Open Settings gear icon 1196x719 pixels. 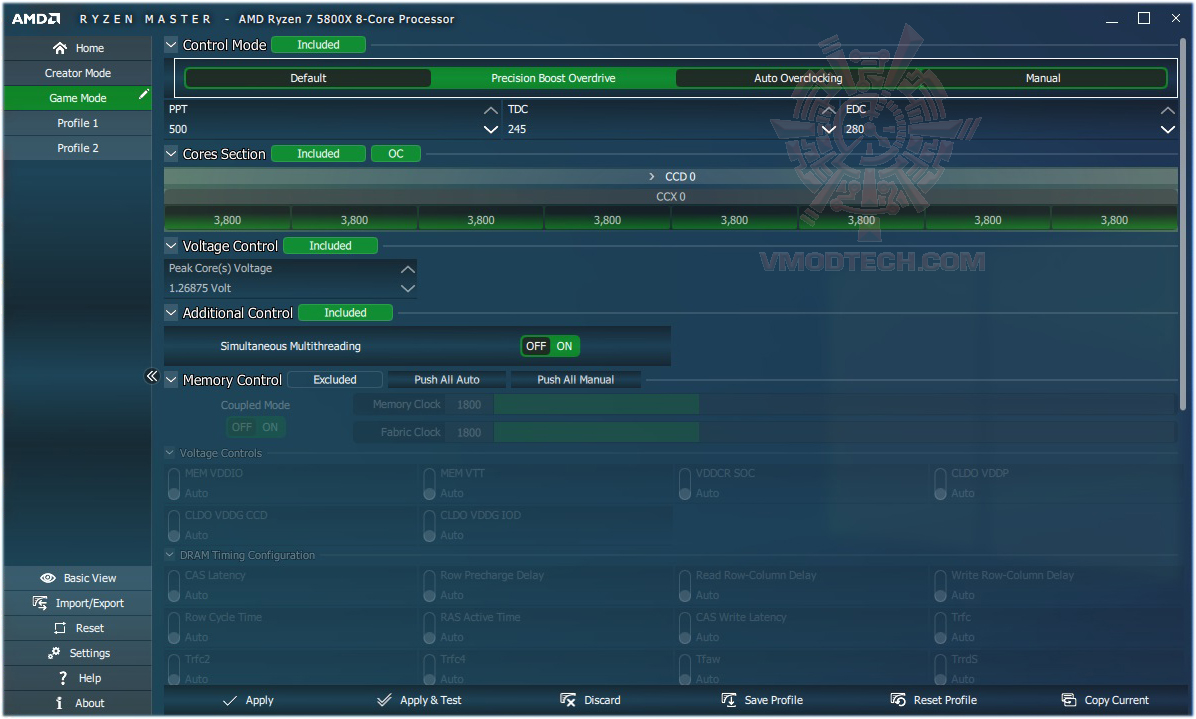(x=54, y=653)
